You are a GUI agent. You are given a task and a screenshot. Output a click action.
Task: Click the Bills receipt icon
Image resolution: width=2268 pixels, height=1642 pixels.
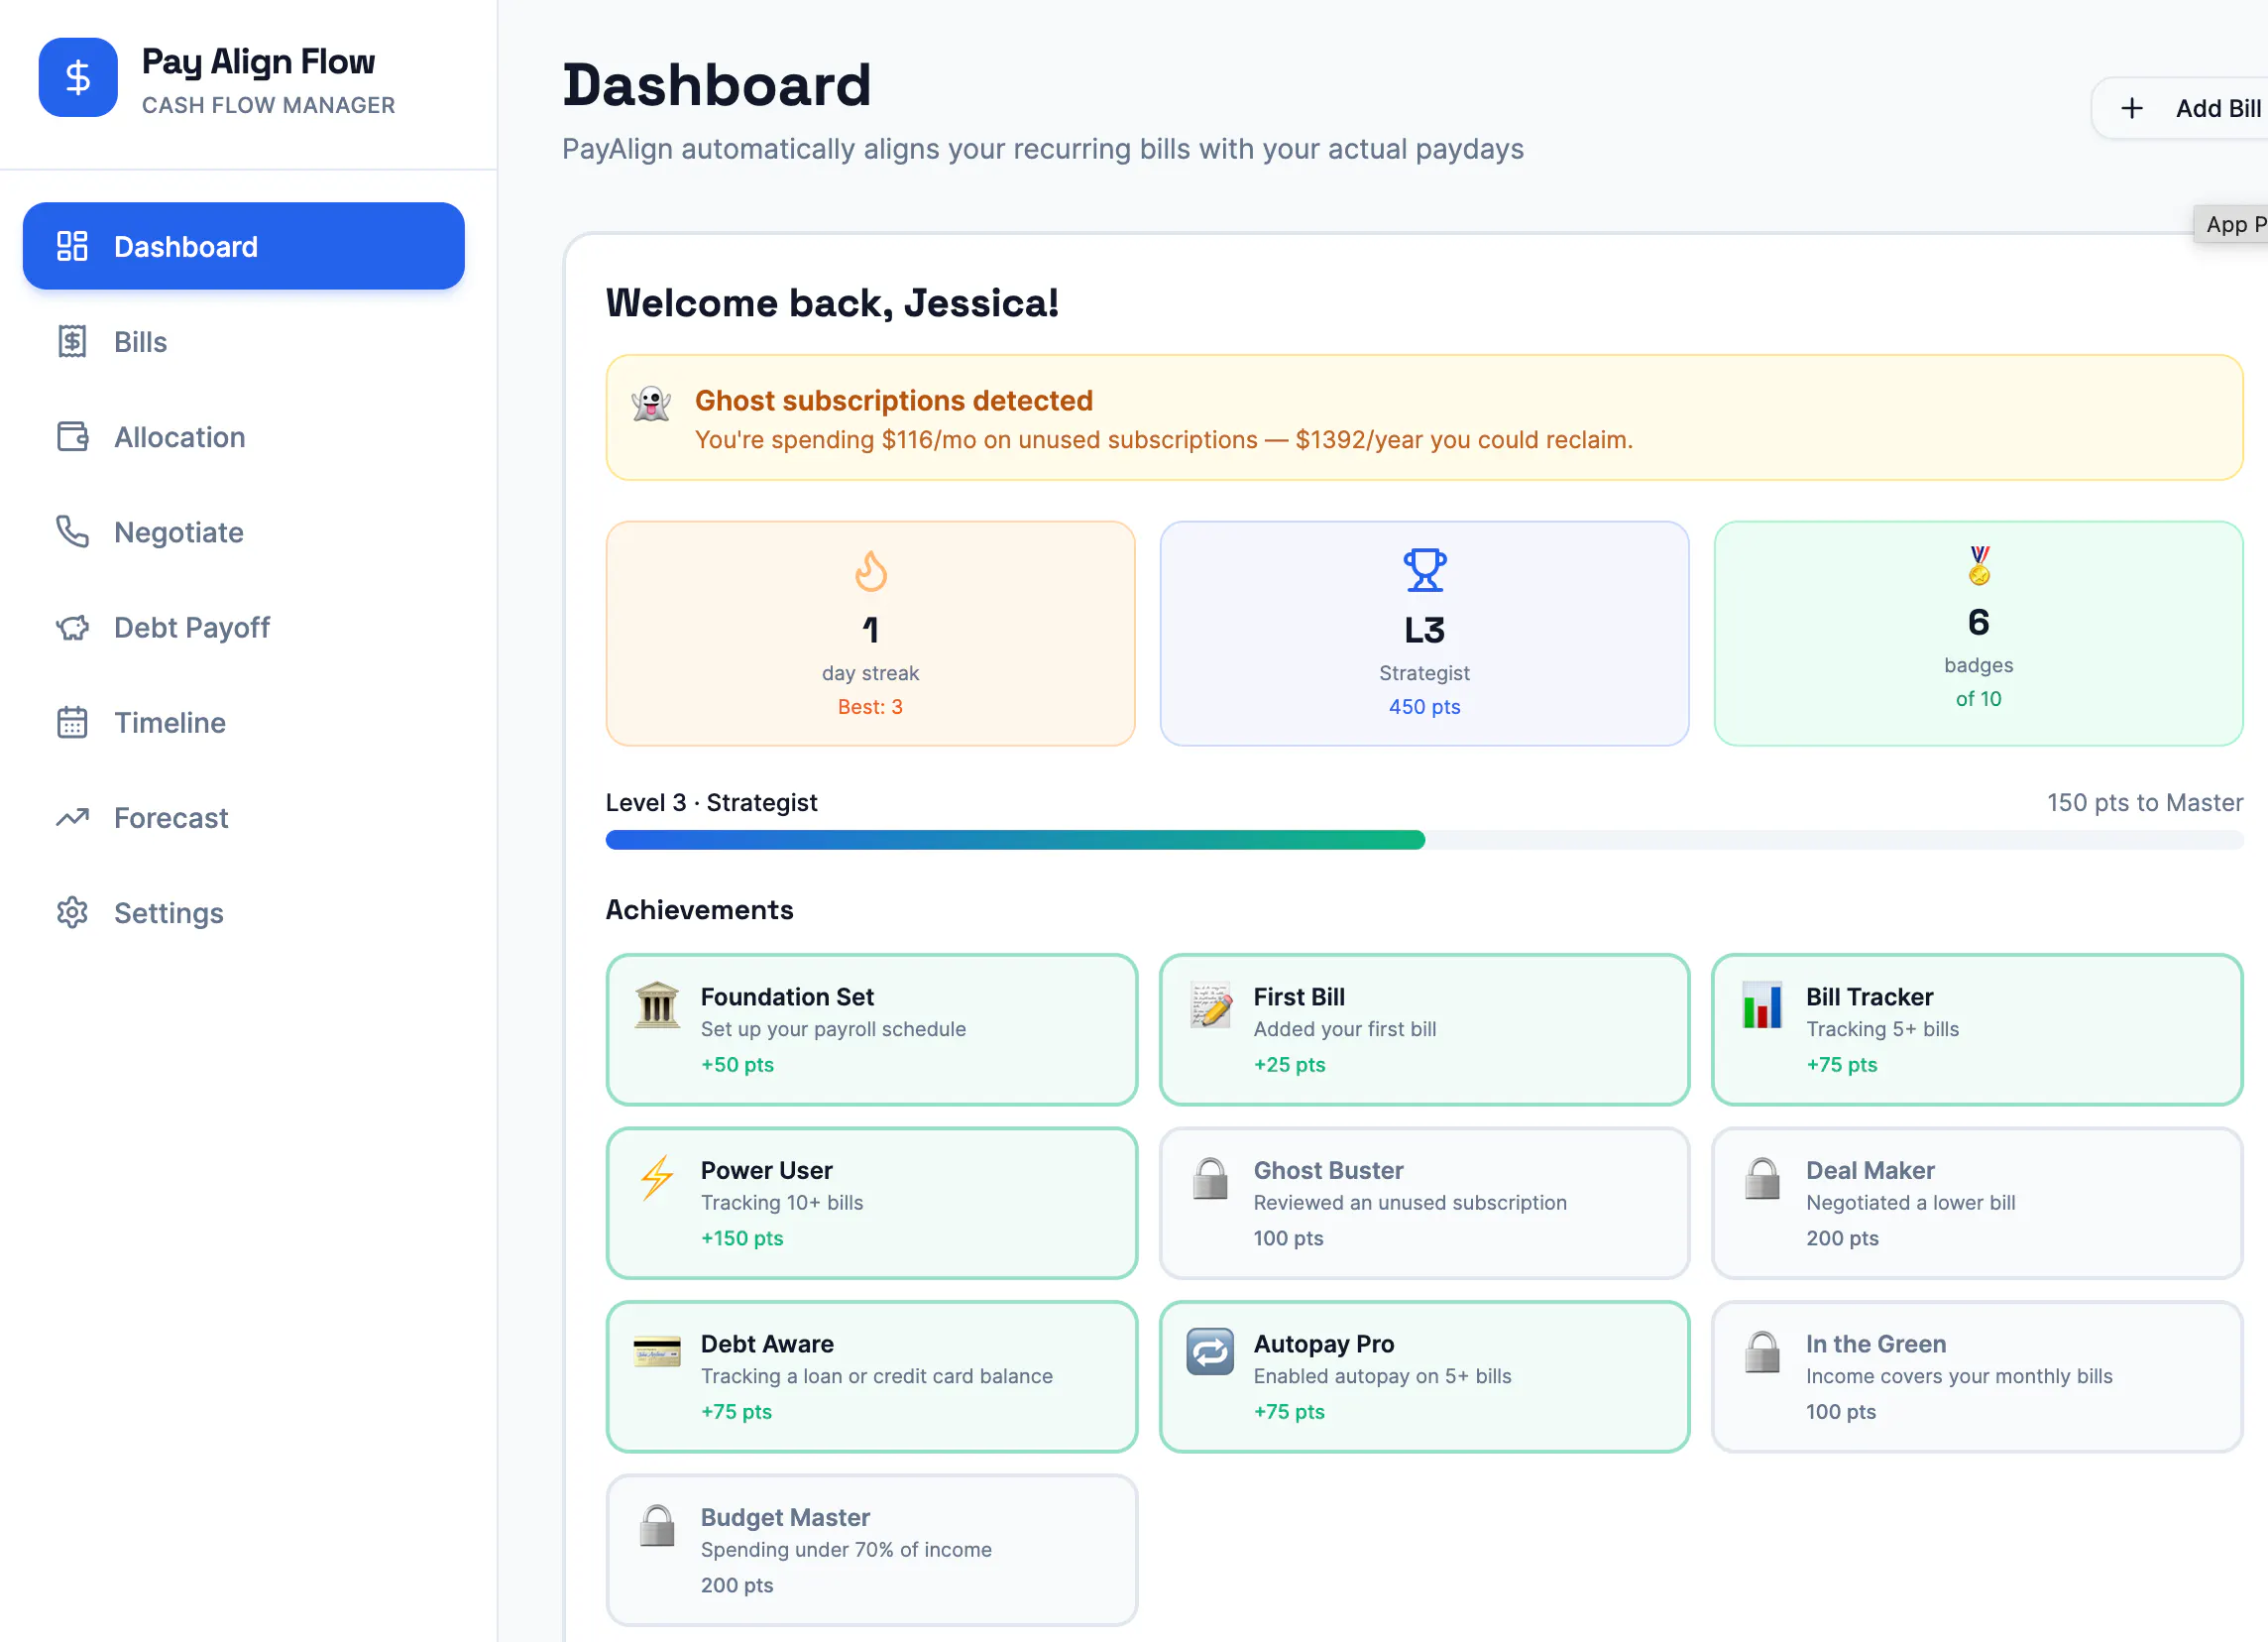click(72, 341)
